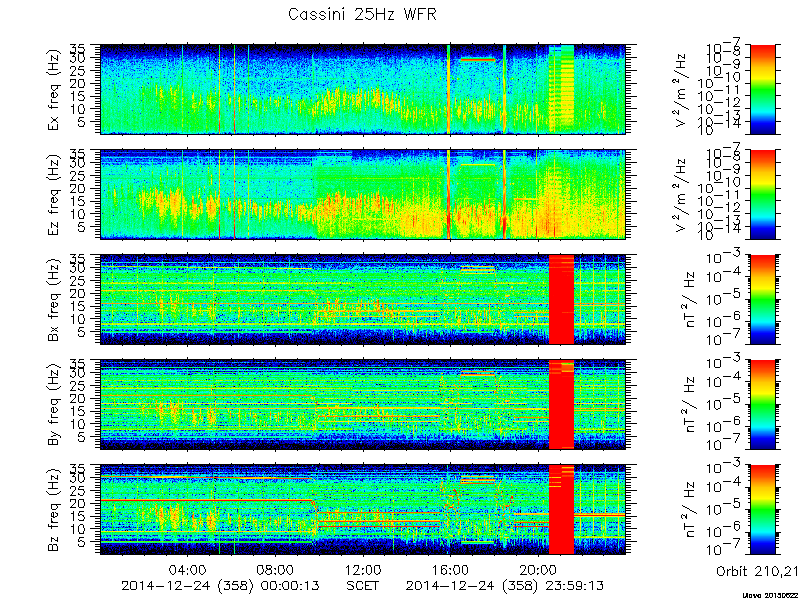Select the 'Ez freq (Hz)' axis label

point(54,195)
